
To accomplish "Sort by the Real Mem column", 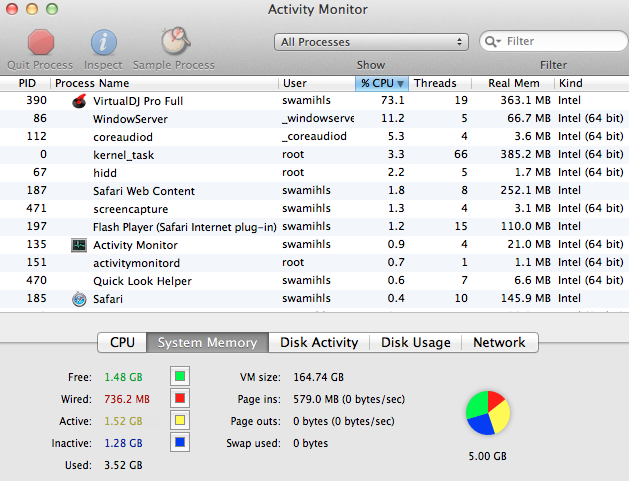I will tap(513, 83).
